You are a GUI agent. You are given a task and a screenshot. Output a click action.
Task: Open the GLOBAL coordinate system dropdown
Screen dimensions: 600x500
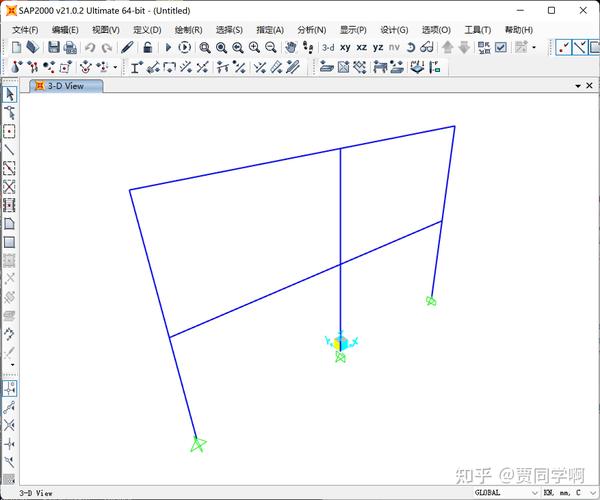(506, 492)
